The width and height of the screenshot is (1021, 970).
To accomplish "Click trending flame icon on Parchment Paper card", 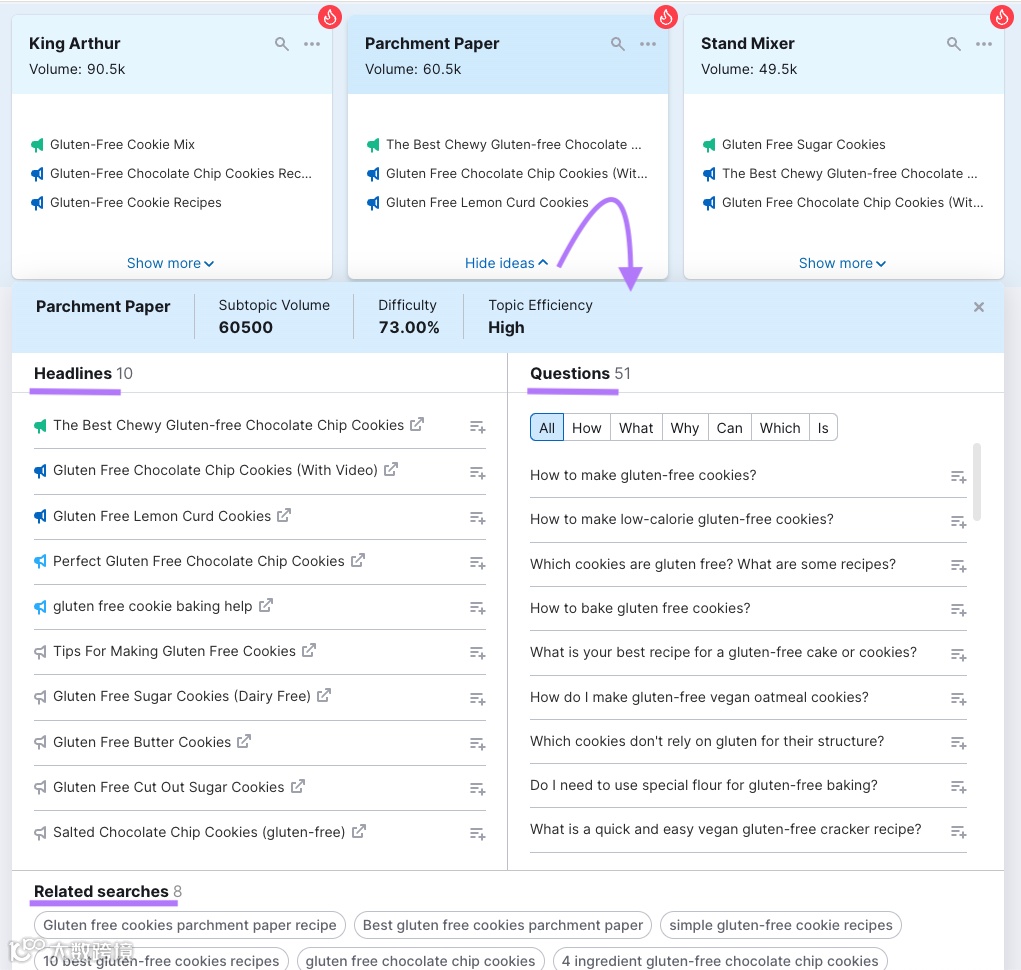I will coord(666,17).
